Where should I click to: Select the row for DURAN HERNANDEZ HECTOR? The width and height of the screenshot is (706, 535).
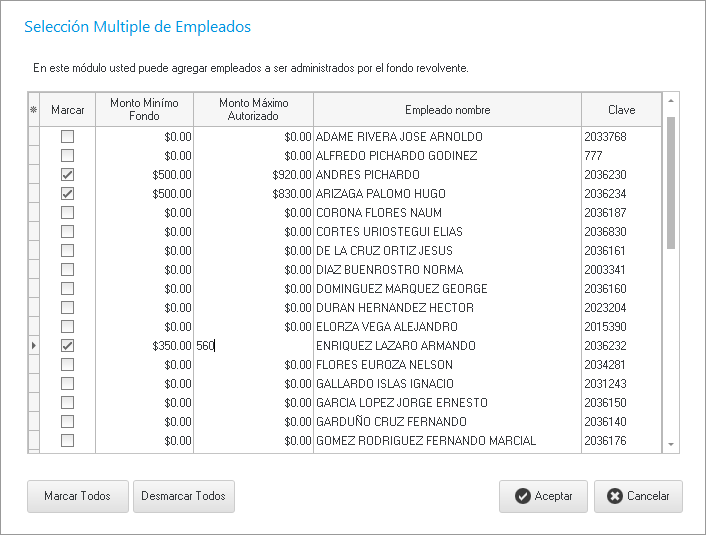tap(446, 308)
